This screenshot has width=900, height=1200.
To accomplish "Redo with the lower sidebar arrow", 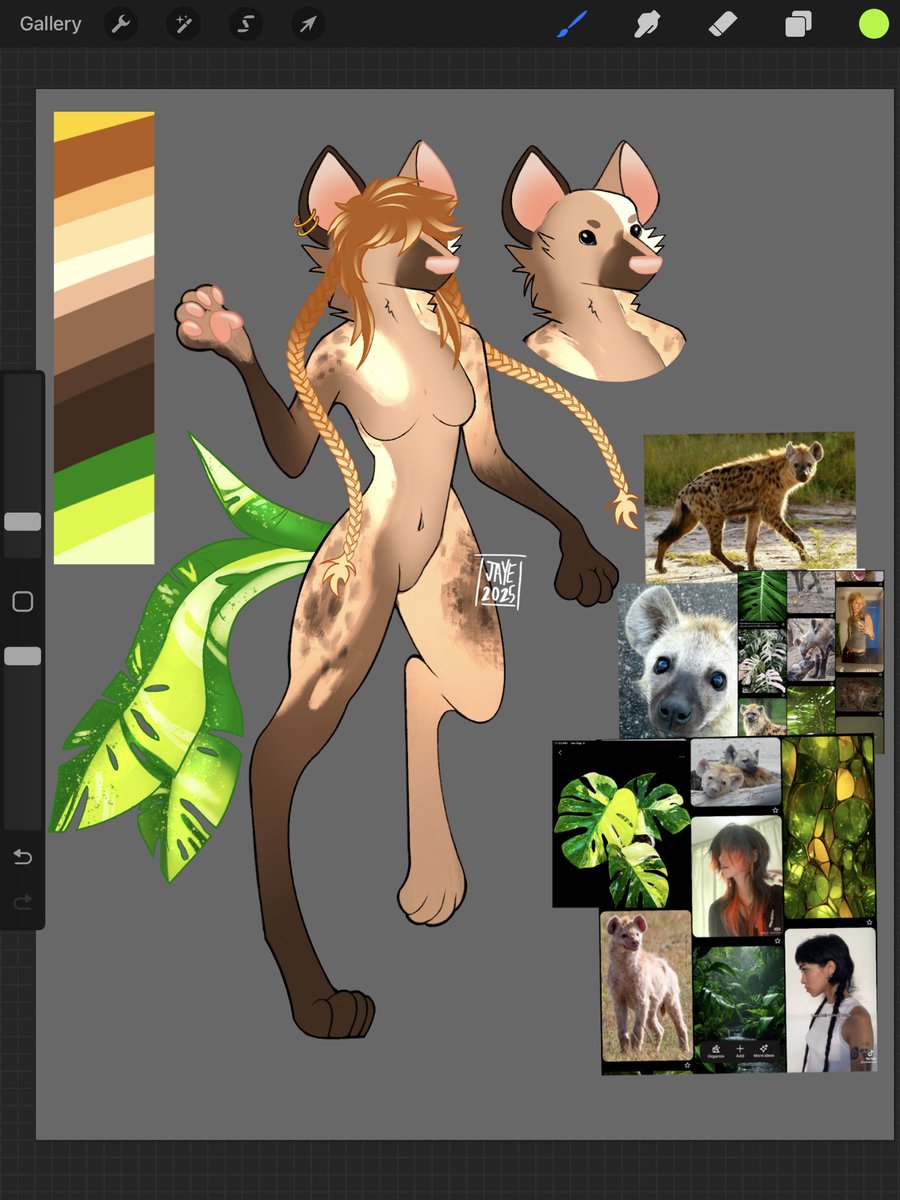I will coord(22,903).
